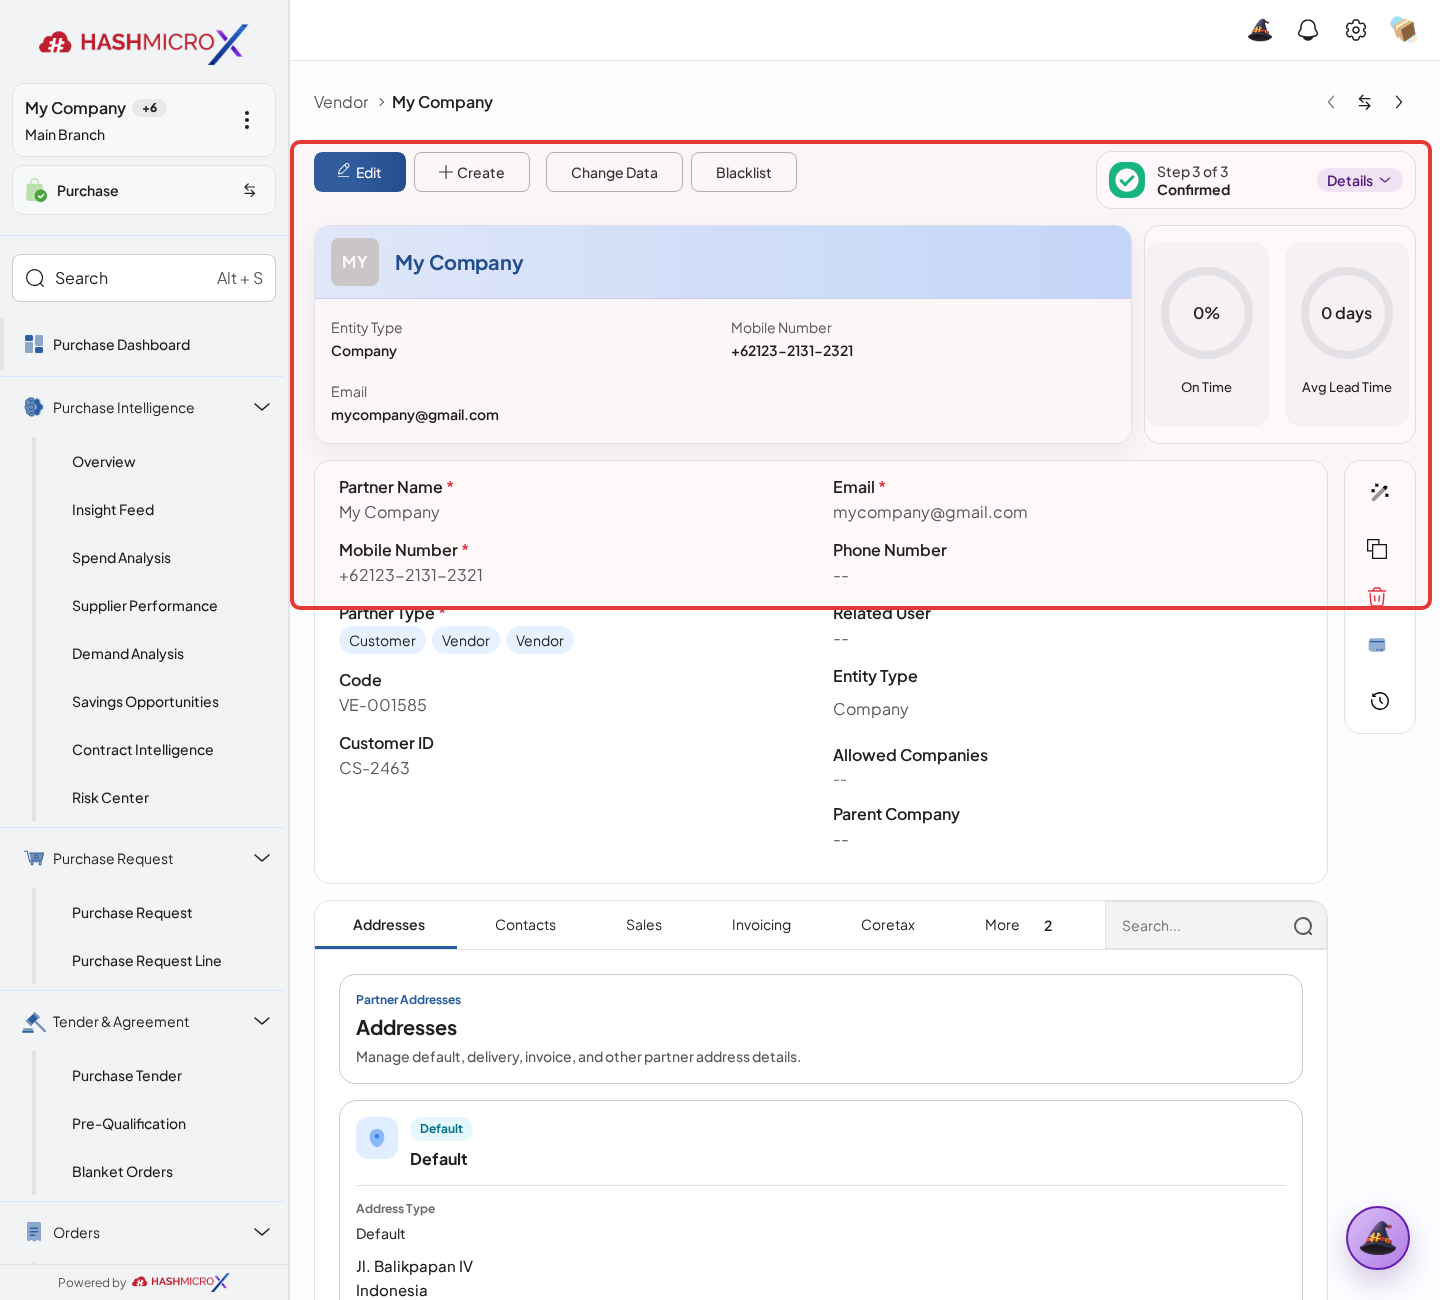Viewport: 1440px width, 1300px height.
Task: Open the Coretax tab
Action: [x=888, y=925]
